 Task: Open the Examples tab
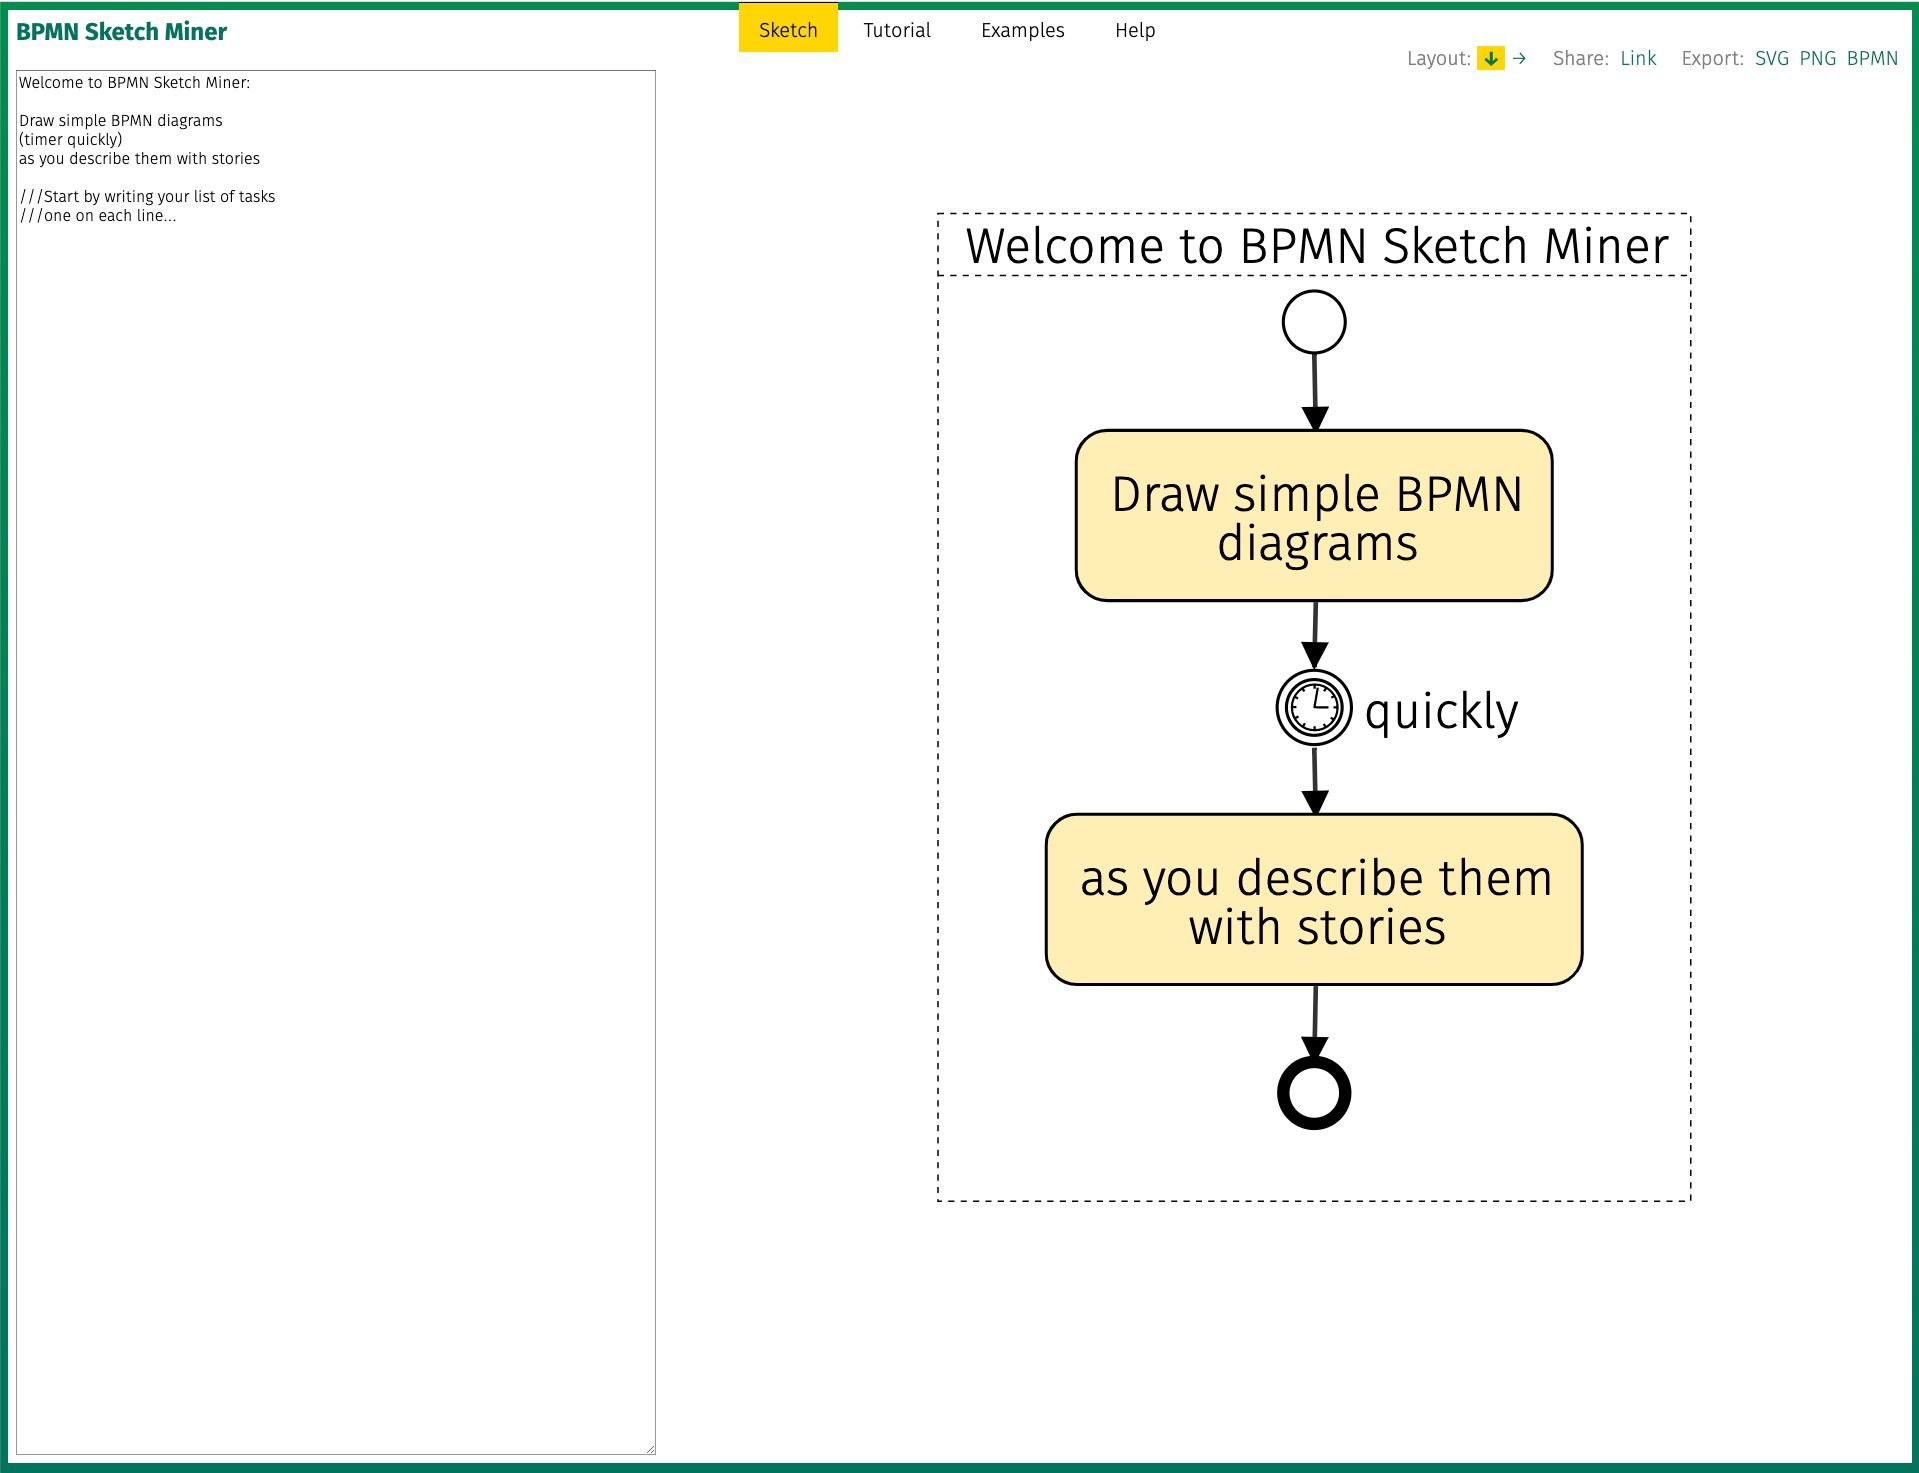click(x=1022, y=30)
